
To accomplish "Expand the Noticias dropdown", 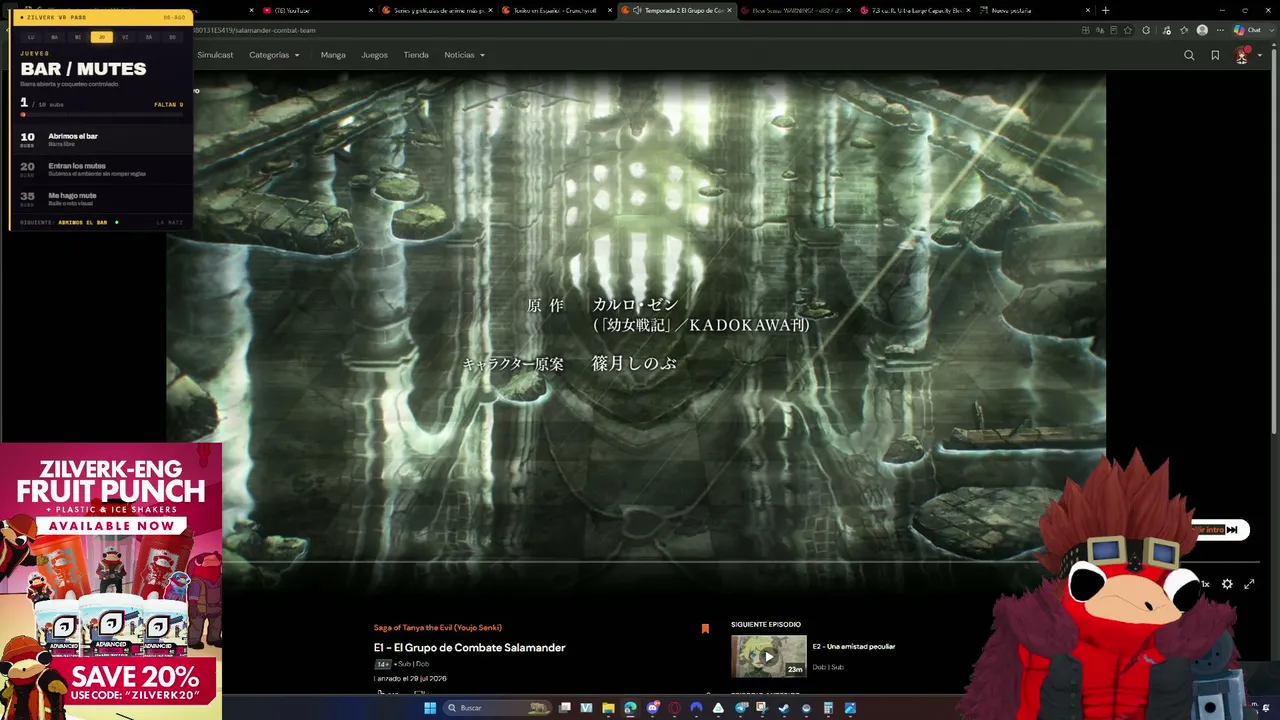I will [x=464, y=55].
